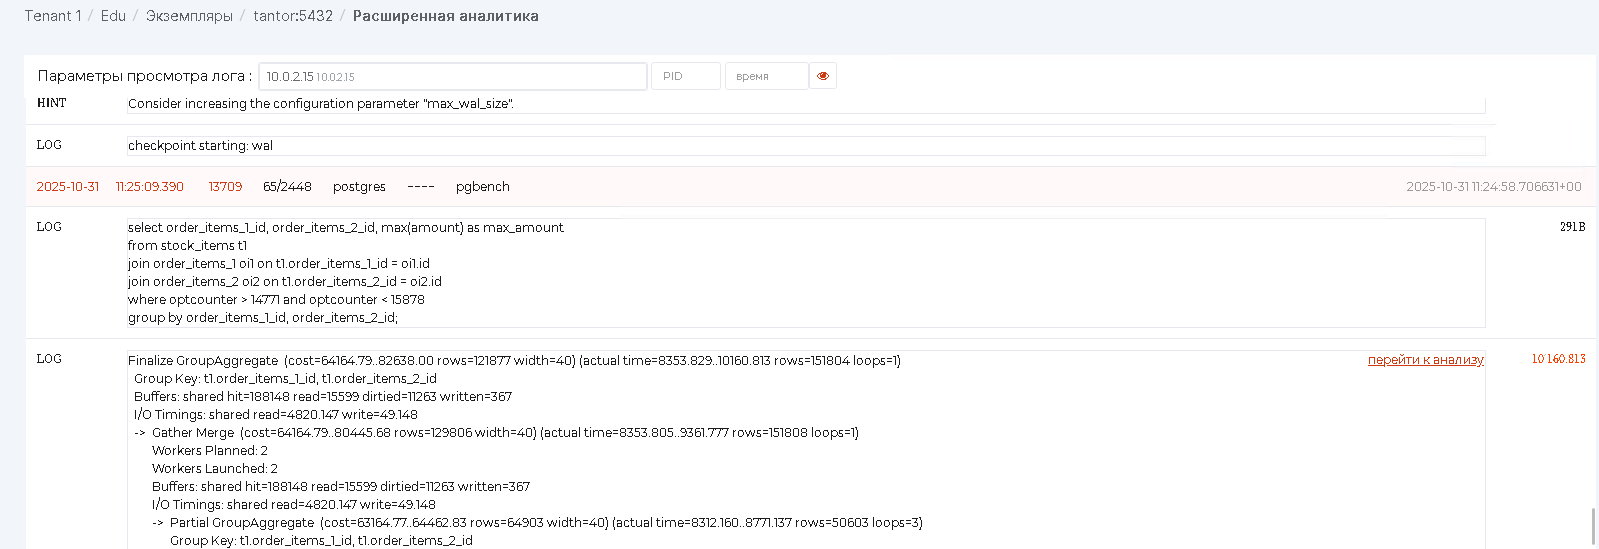Open the Tenant 1 breadcrumb

click(x=52, y=16)
